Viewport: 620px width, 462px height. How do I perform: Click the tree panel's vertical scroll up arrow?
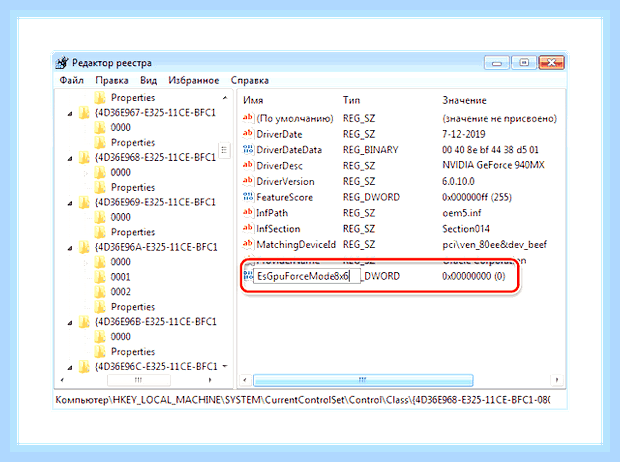pos(225,98)
